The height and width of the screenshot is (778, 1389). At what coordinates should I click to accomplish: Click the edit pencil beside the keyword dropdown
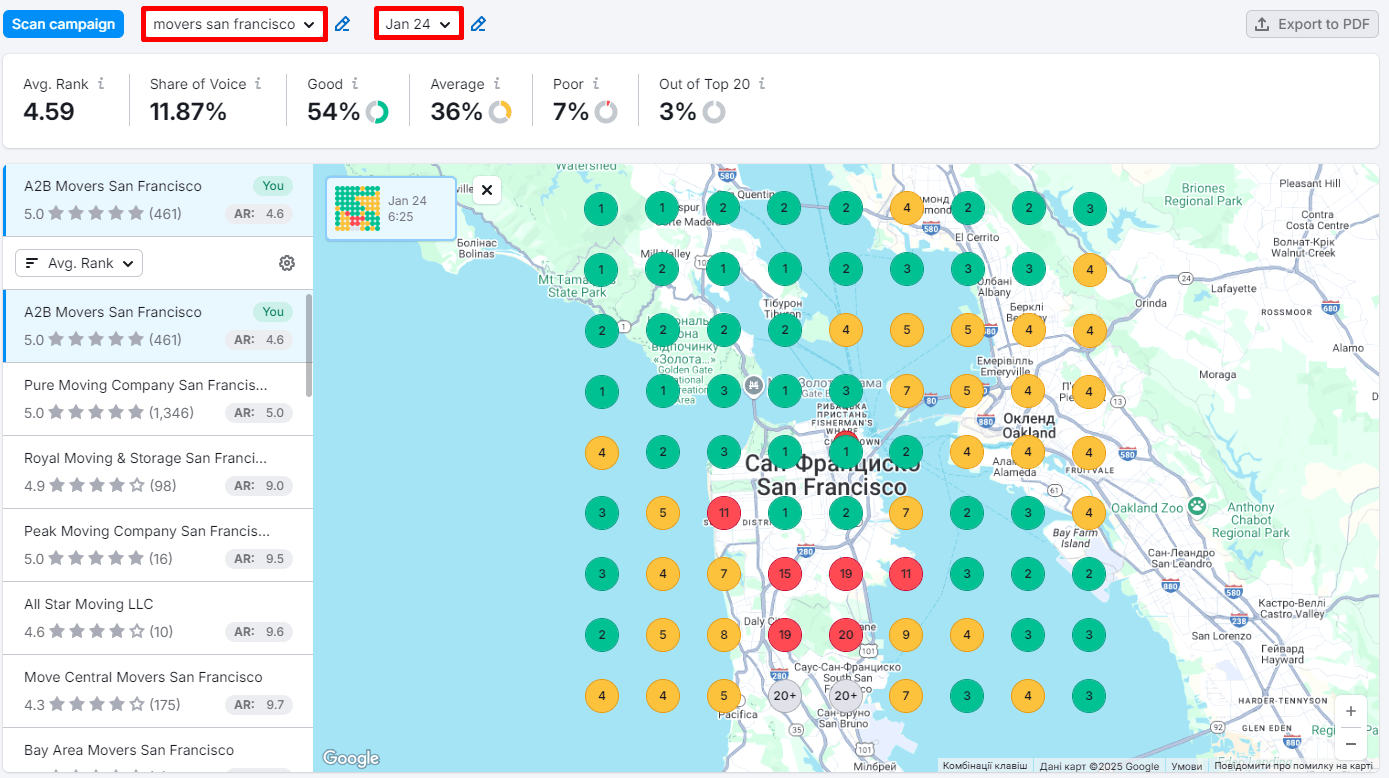[342, 24]
